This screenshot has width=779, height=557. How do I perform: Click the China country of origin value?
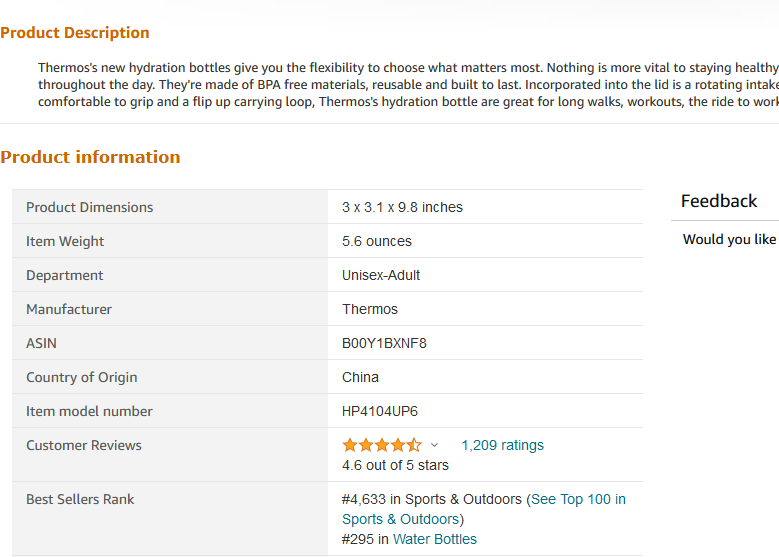(360, 378)
